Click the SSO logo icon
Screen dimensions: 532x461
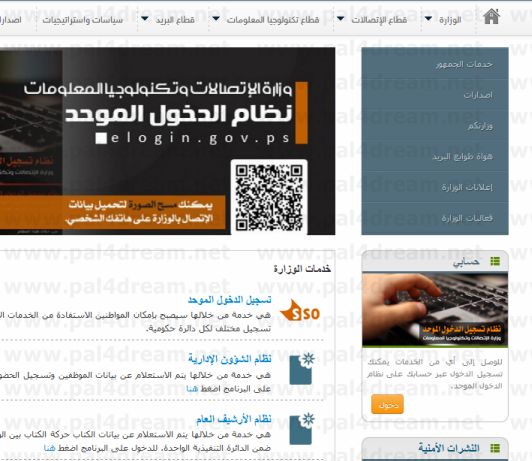(300, 311)
